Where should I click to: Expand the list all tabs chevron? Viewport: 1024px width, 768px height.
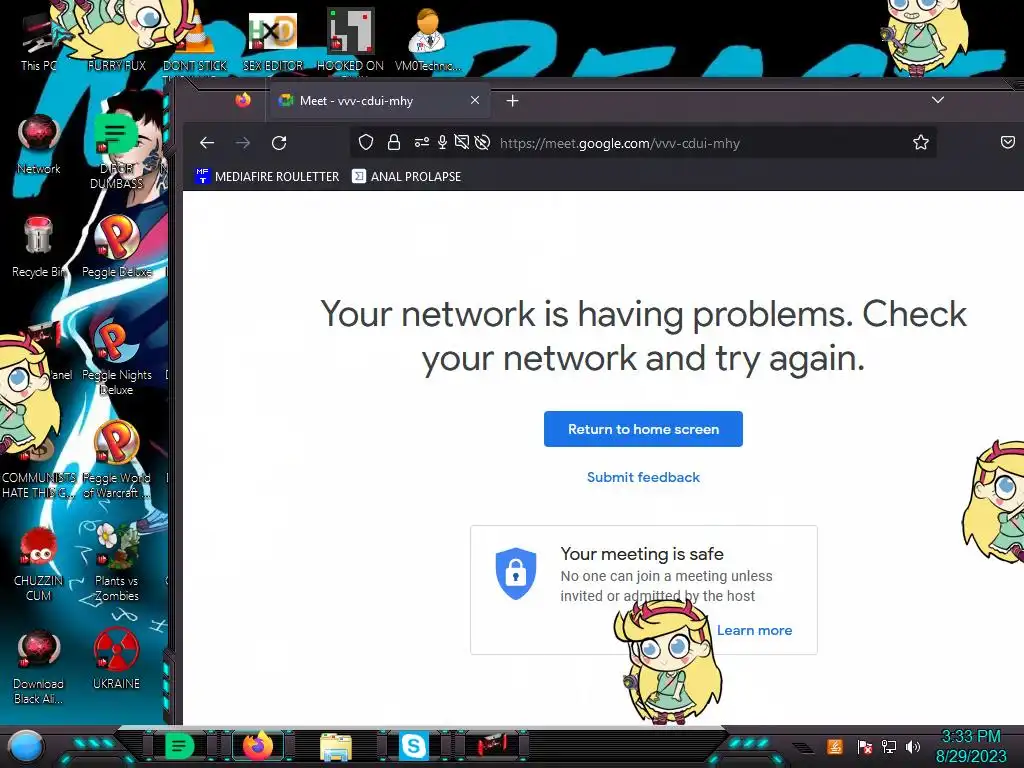[938, 100]
